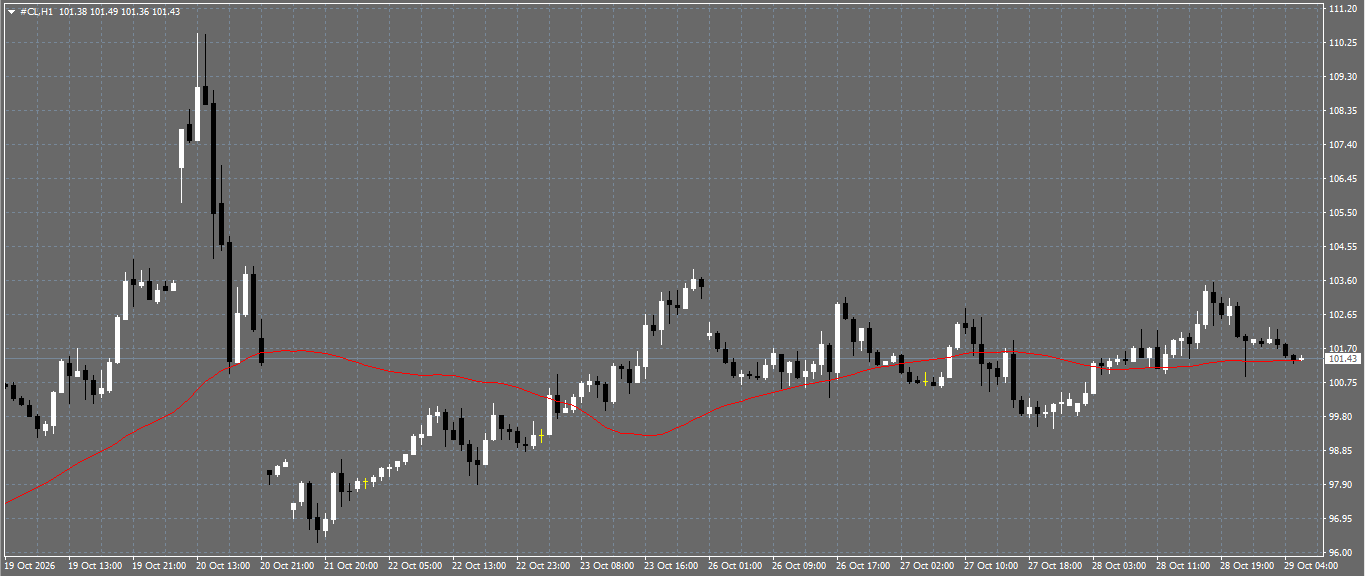Click the 26 Oct 17:00 time label
Image resolution: width=1365 pixels, height=576 pixels.
(x=864, y=566)
